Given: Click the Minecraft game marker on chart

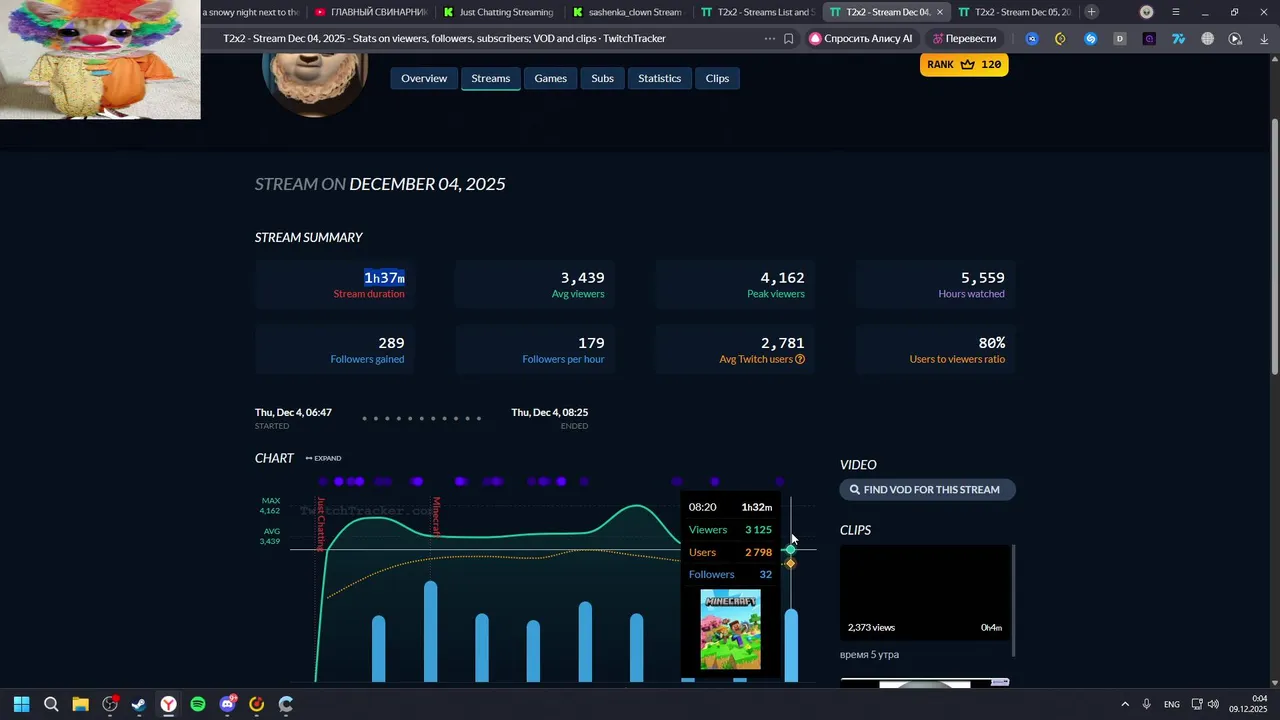Looking at the screenshot, I should point(436,515).
